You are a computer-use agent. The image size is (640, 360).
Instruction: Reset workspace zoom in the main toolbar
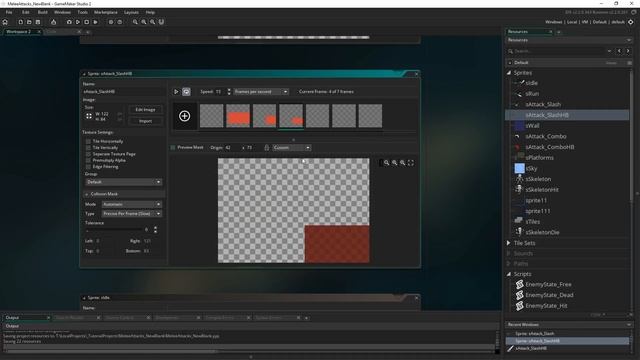coord(144,22)
